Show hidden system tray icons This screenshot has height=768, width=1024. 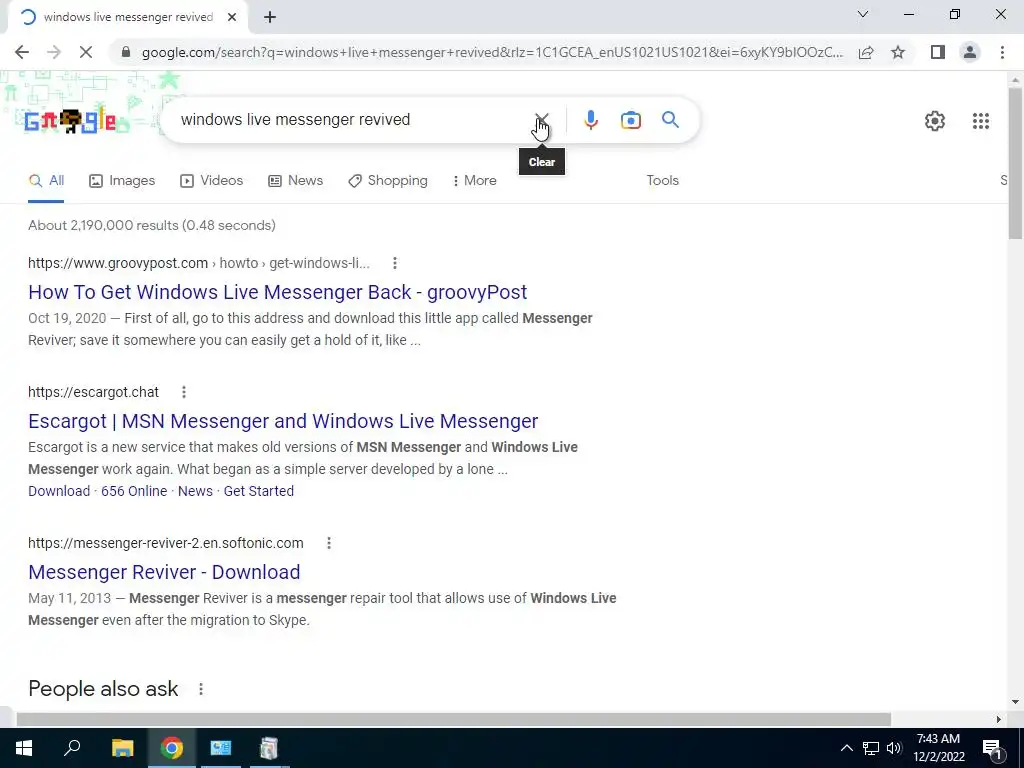[x=846, y=748]
